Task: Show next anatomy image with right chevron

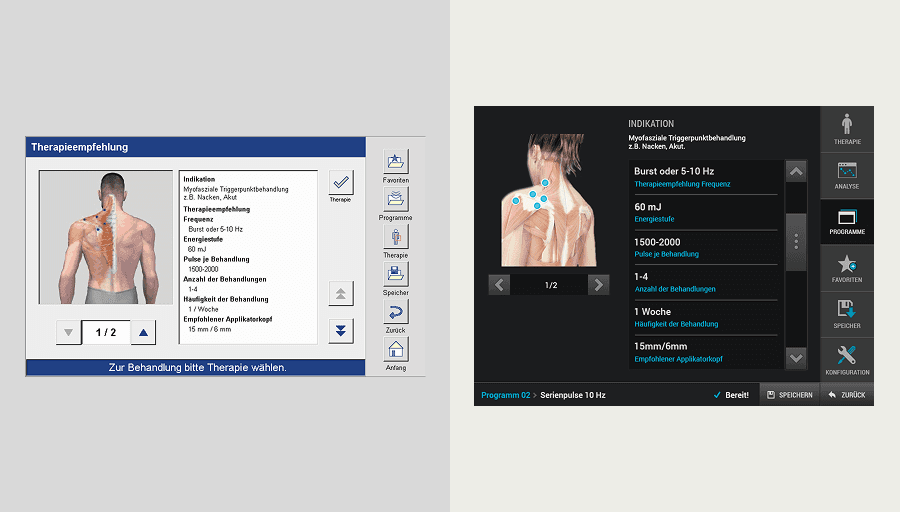Action: pyautogui.click(x=599, y=285)
